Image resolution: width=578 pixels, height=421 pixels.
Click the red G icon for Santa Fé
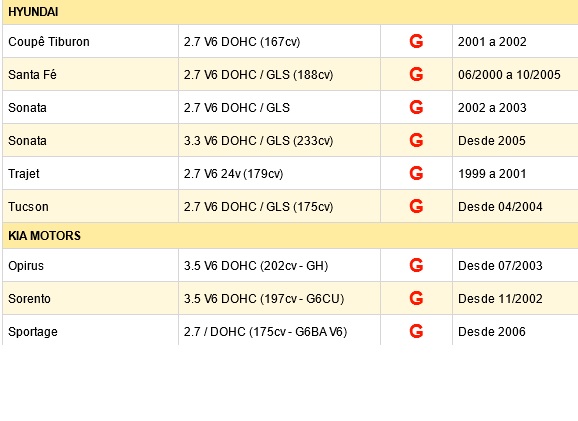pos(416,74)
